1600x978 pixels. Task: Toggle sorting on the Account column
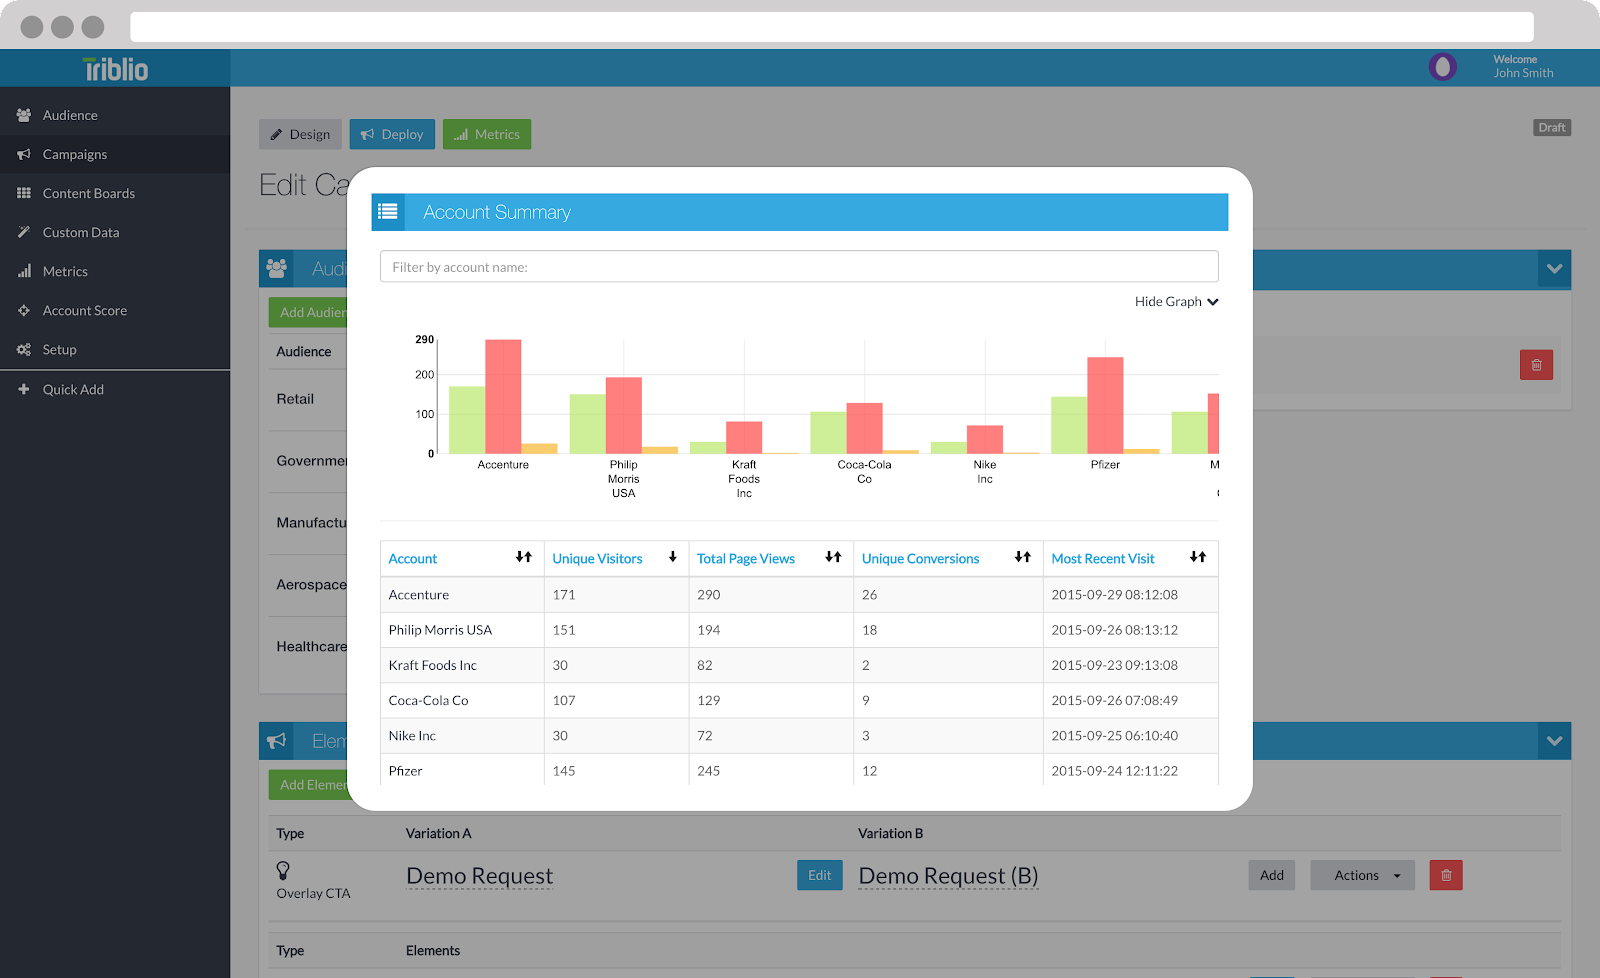coord(524,558)
